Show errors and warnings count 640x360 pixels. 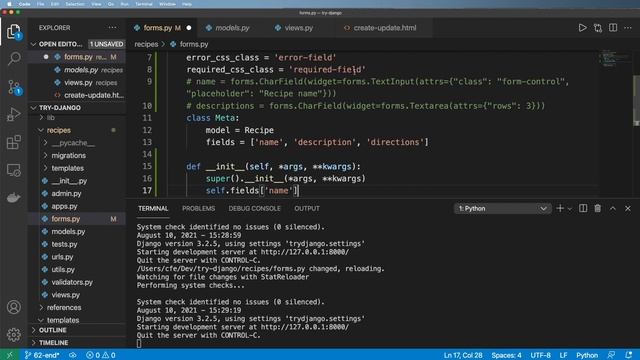(101, 355)
